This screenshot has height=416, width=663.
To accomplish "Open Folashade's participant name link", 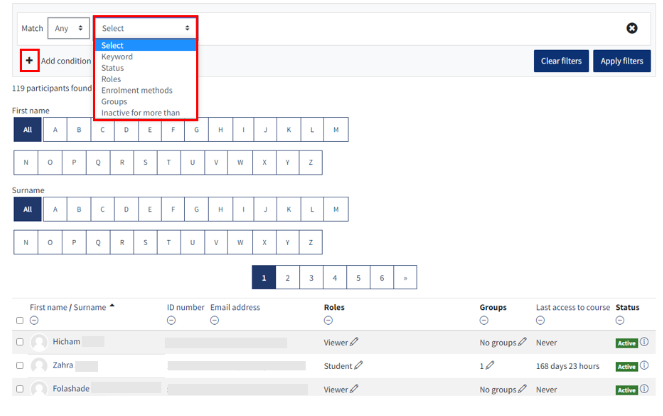I will [71, 389].
